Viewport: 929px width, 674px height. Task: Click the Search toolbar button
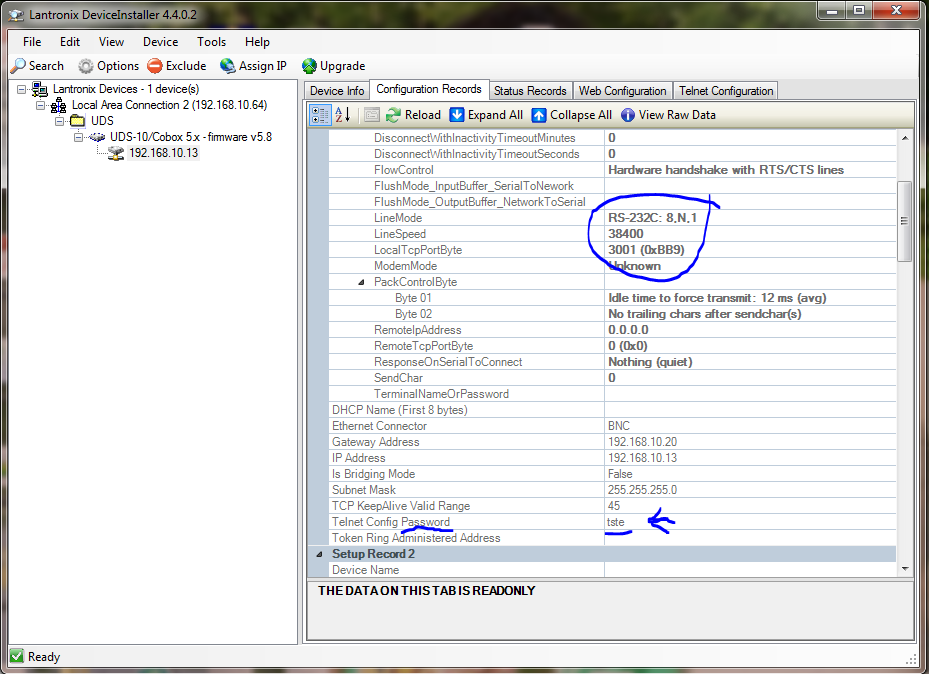click(37, 66)
